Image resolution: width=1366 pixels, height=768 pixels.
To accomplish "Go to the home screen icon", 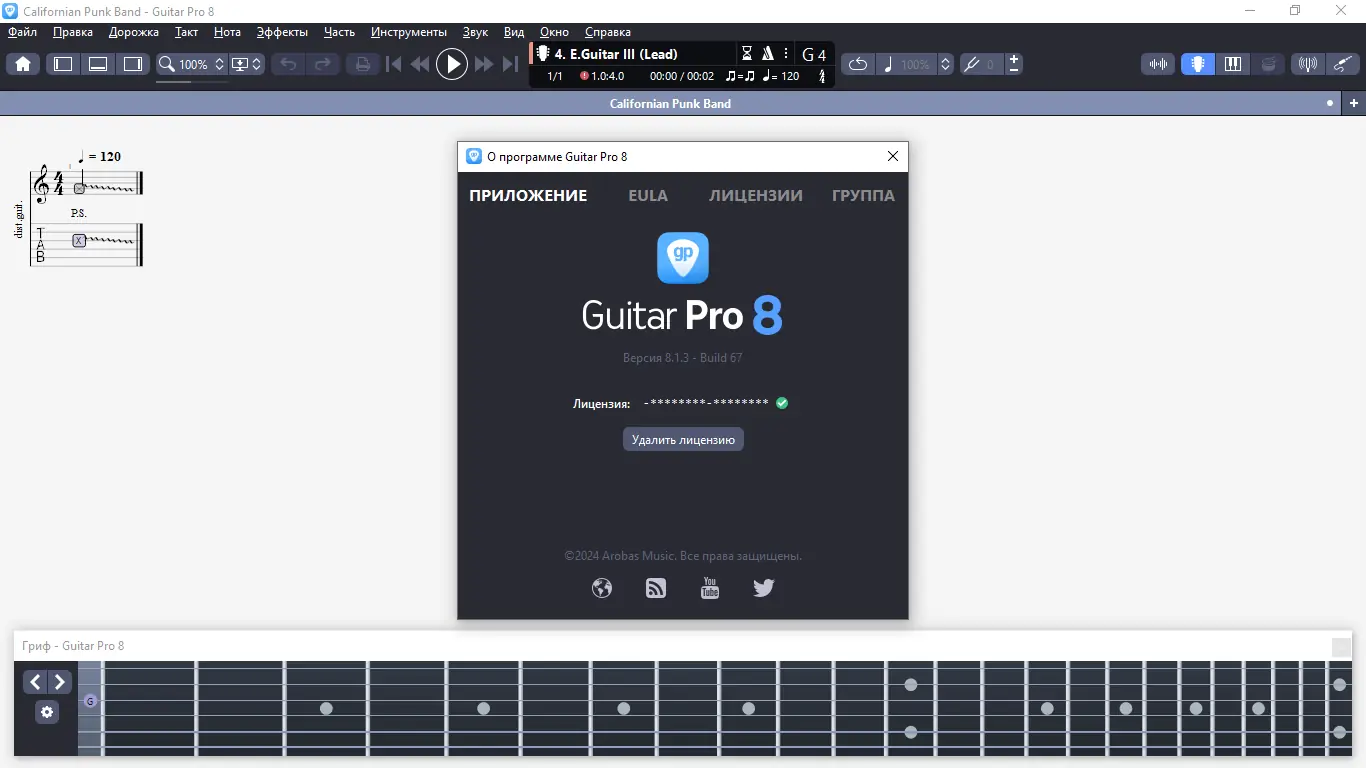I will tap(23, 64).
